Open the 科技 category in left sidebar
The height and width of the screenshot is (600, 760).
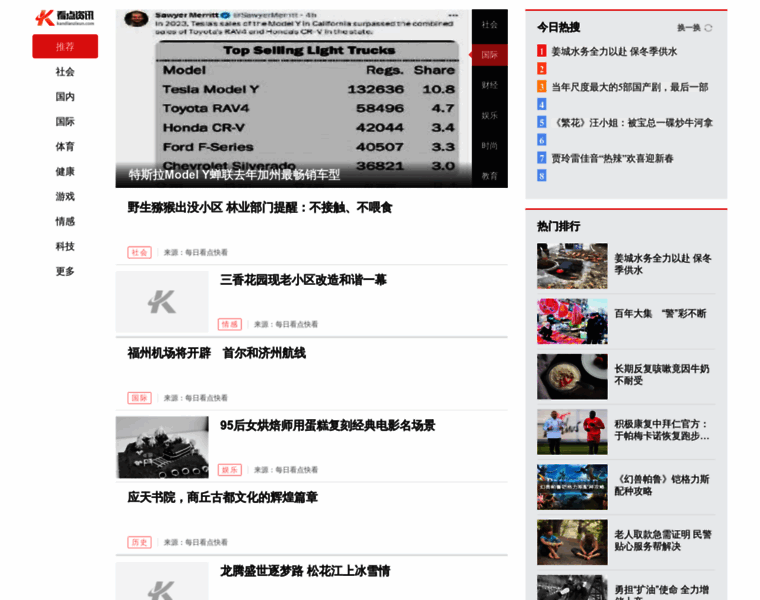pos(65,246)
